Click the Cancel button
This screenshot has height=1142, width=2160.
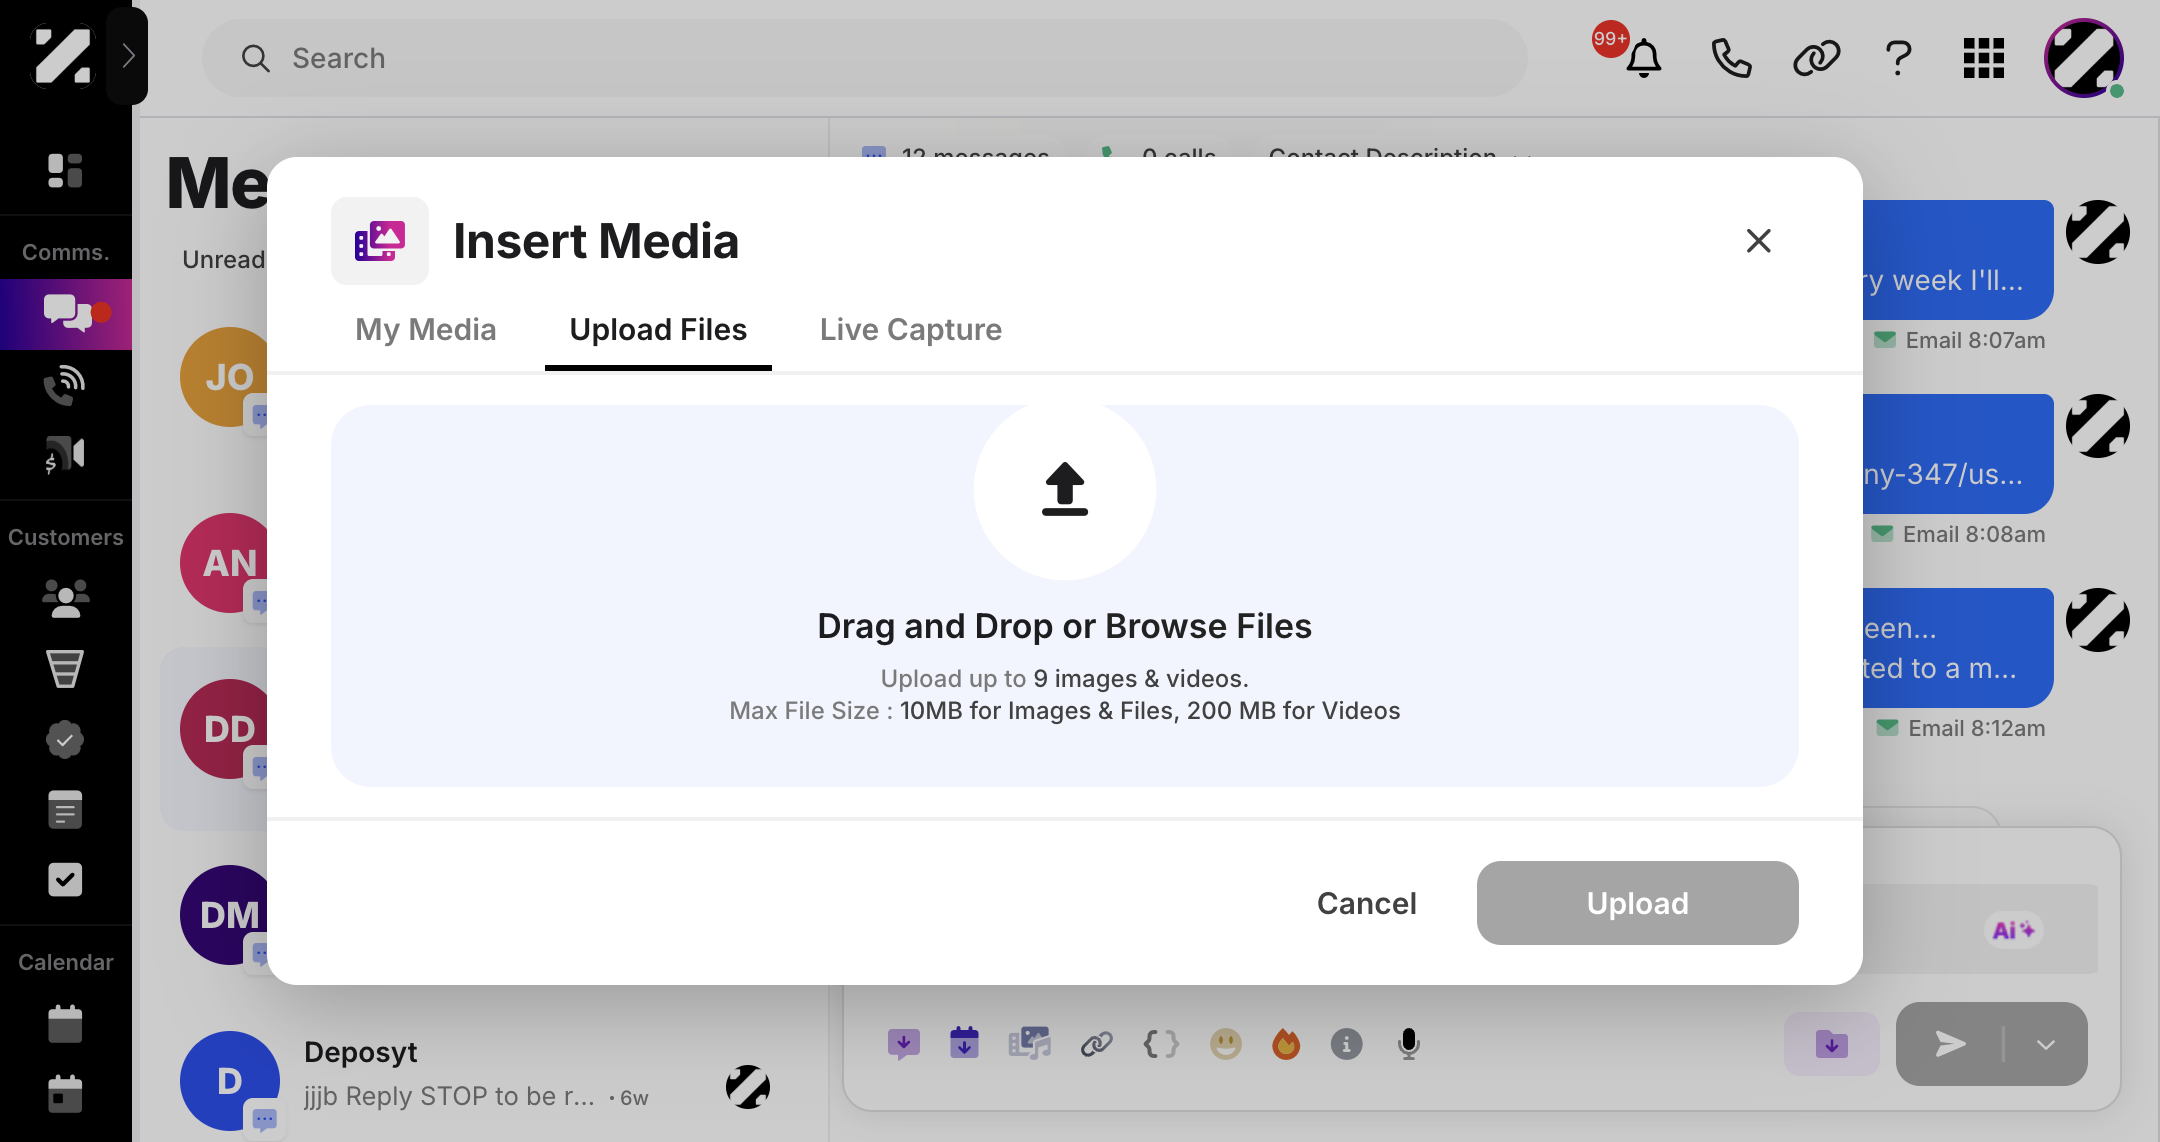1366,903
